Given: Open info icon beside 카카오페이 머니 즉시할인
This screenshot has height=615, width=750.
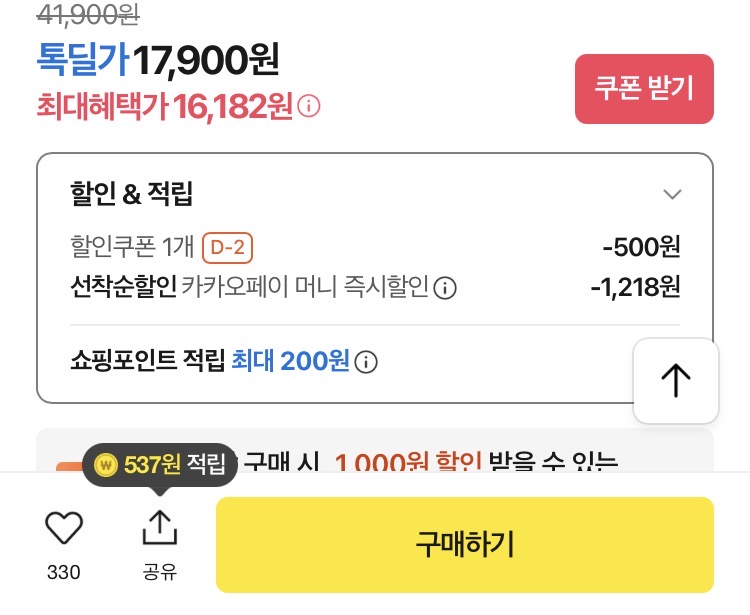Looking at the screenshot, I should [x=446, y=289].
